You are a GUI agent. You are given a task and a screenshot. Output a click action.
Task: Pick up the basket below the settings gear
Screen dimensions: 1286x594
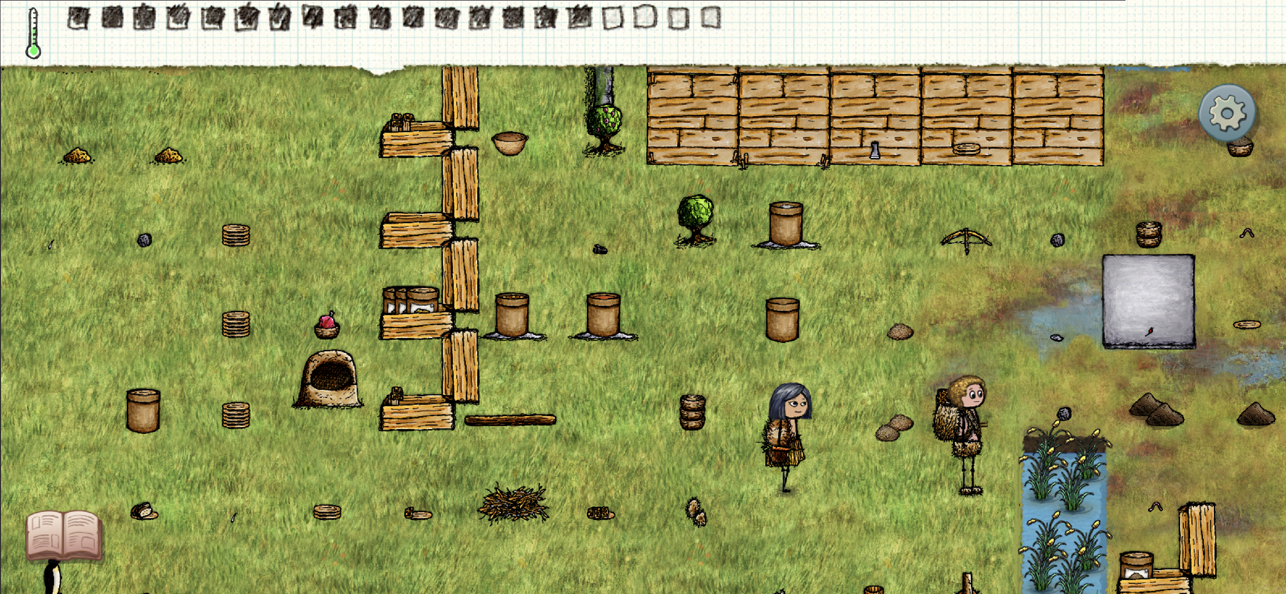click(1240, 148)
